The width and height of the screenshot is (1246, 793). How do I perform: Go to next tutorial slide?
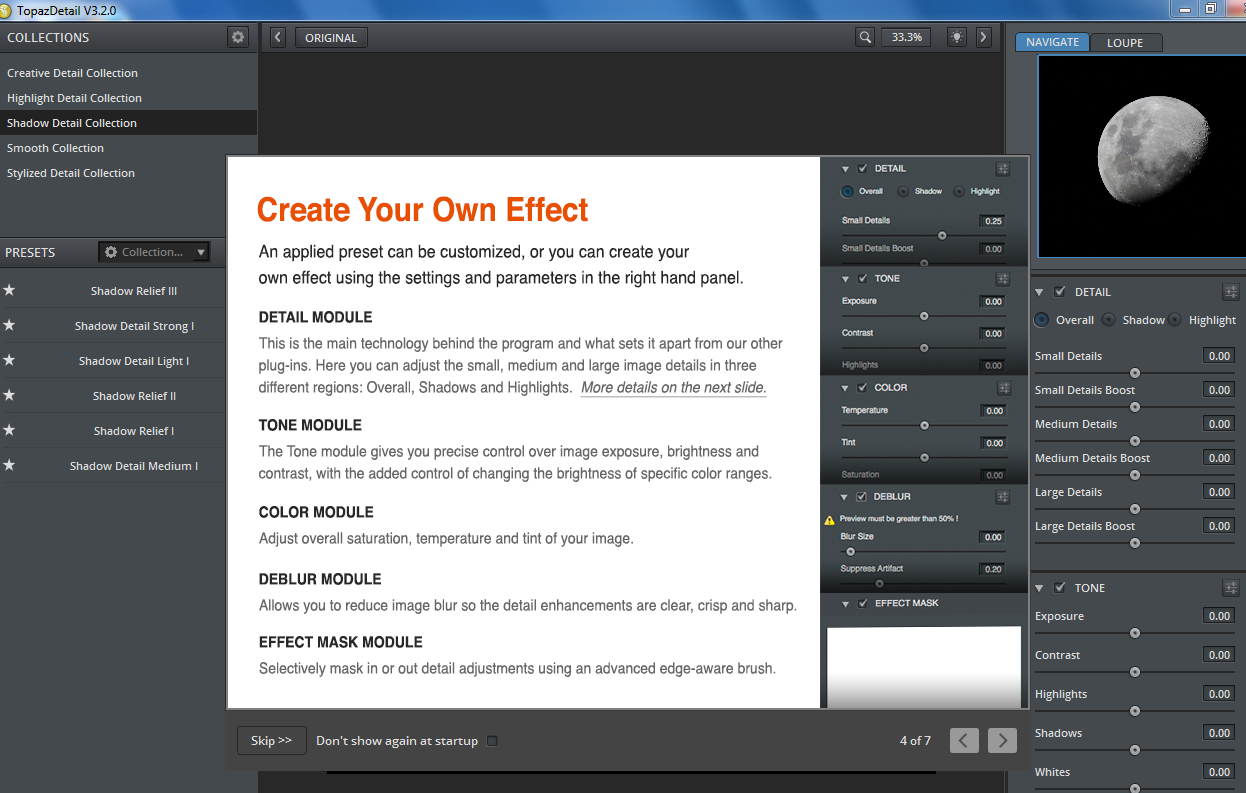[x=1002, y=740]
